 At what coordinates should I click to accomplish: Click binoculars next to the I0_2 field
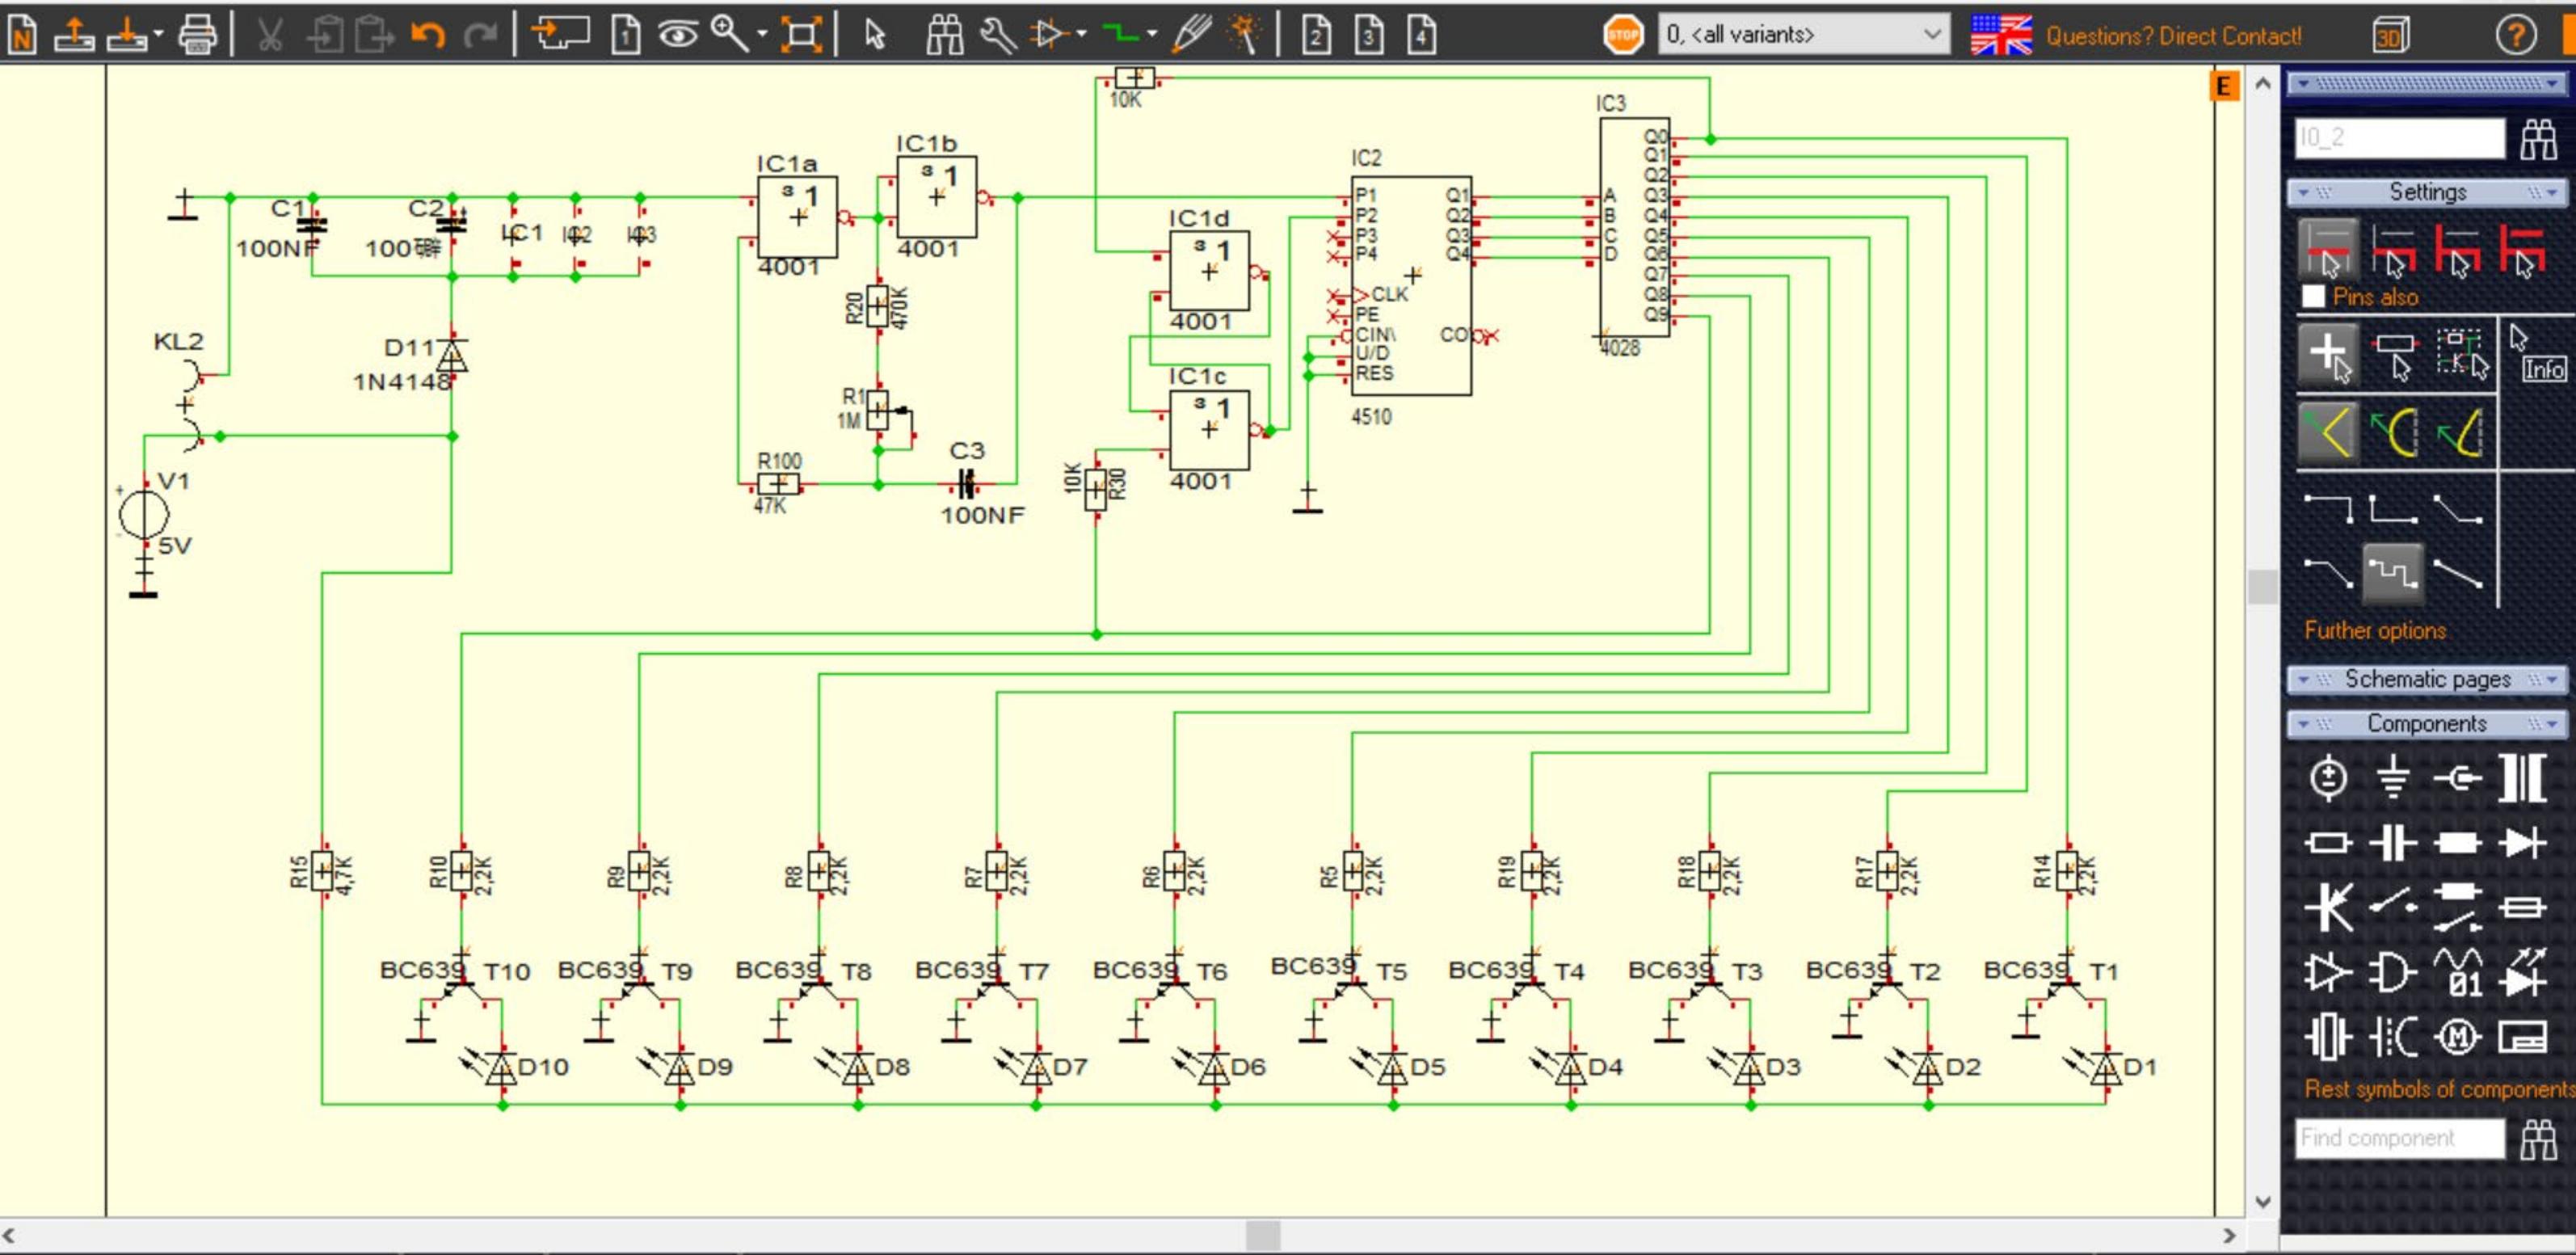[2538, 139]
